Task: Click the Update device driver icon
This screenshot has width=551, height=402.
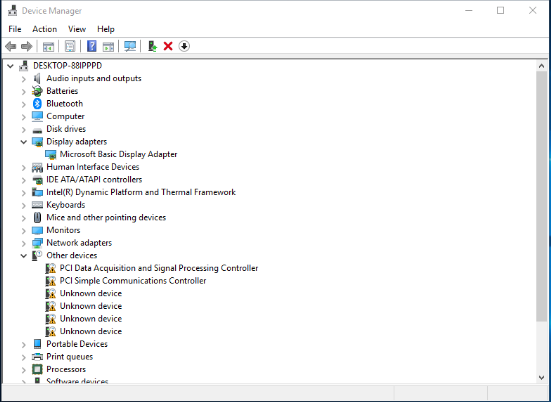Action: click(x=152, y=46)
